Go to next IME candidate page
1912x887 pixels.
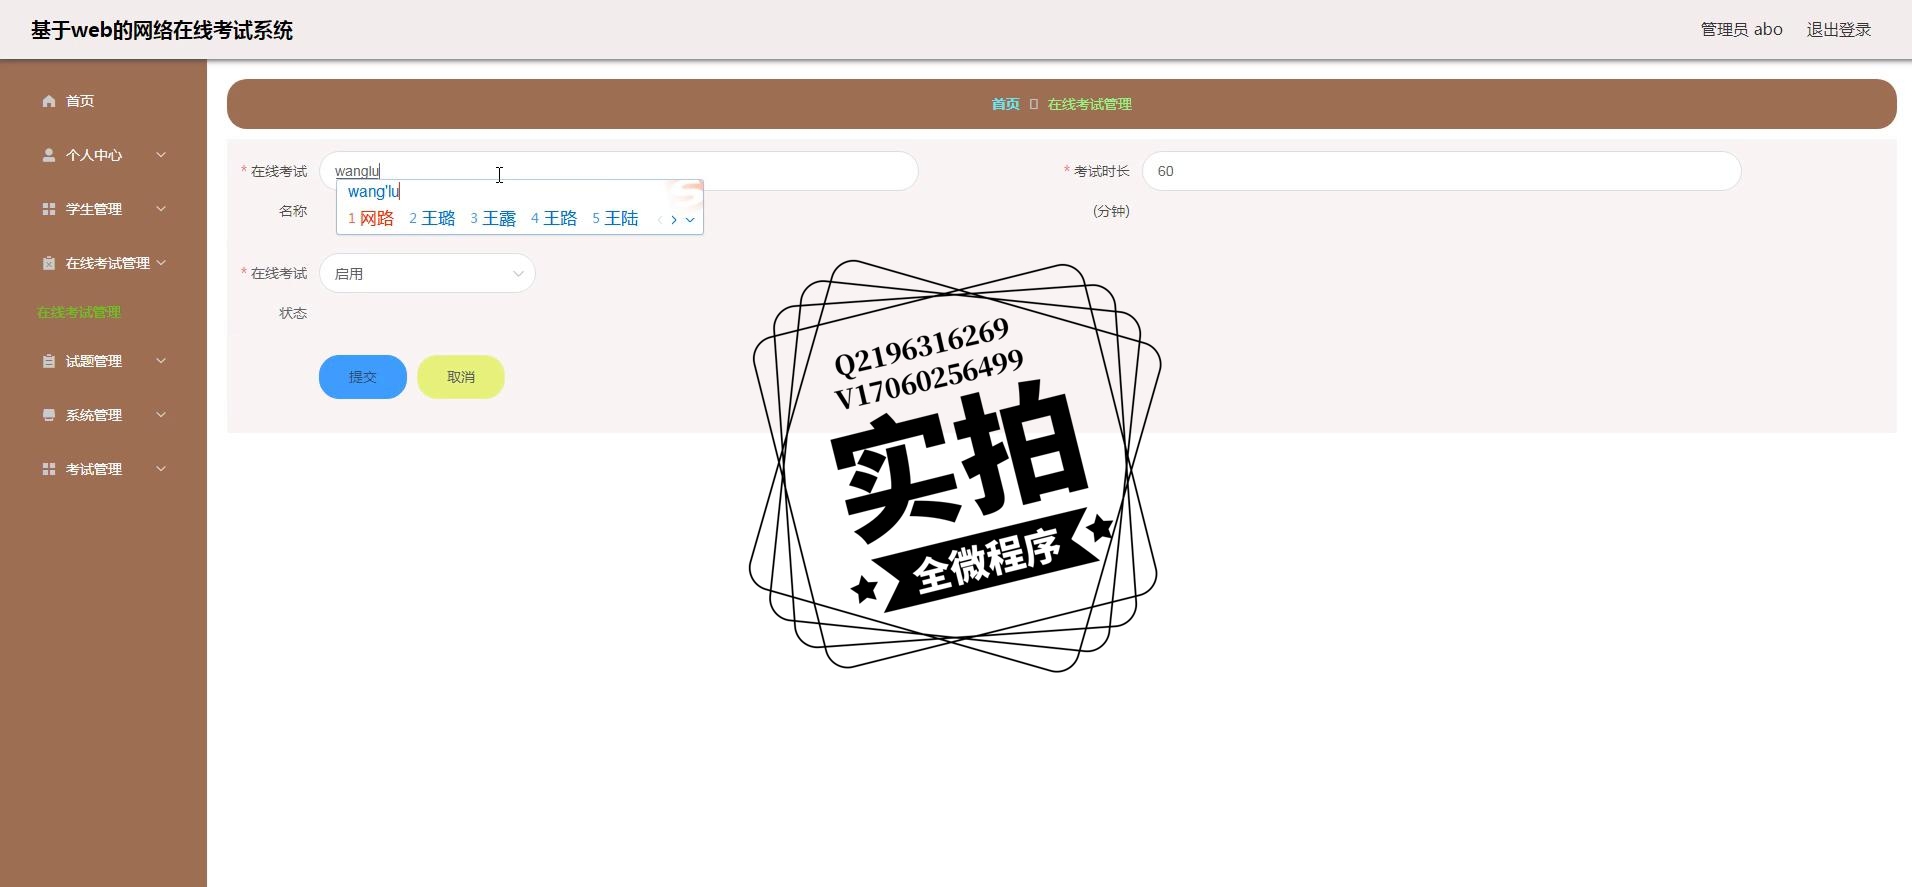674,220
